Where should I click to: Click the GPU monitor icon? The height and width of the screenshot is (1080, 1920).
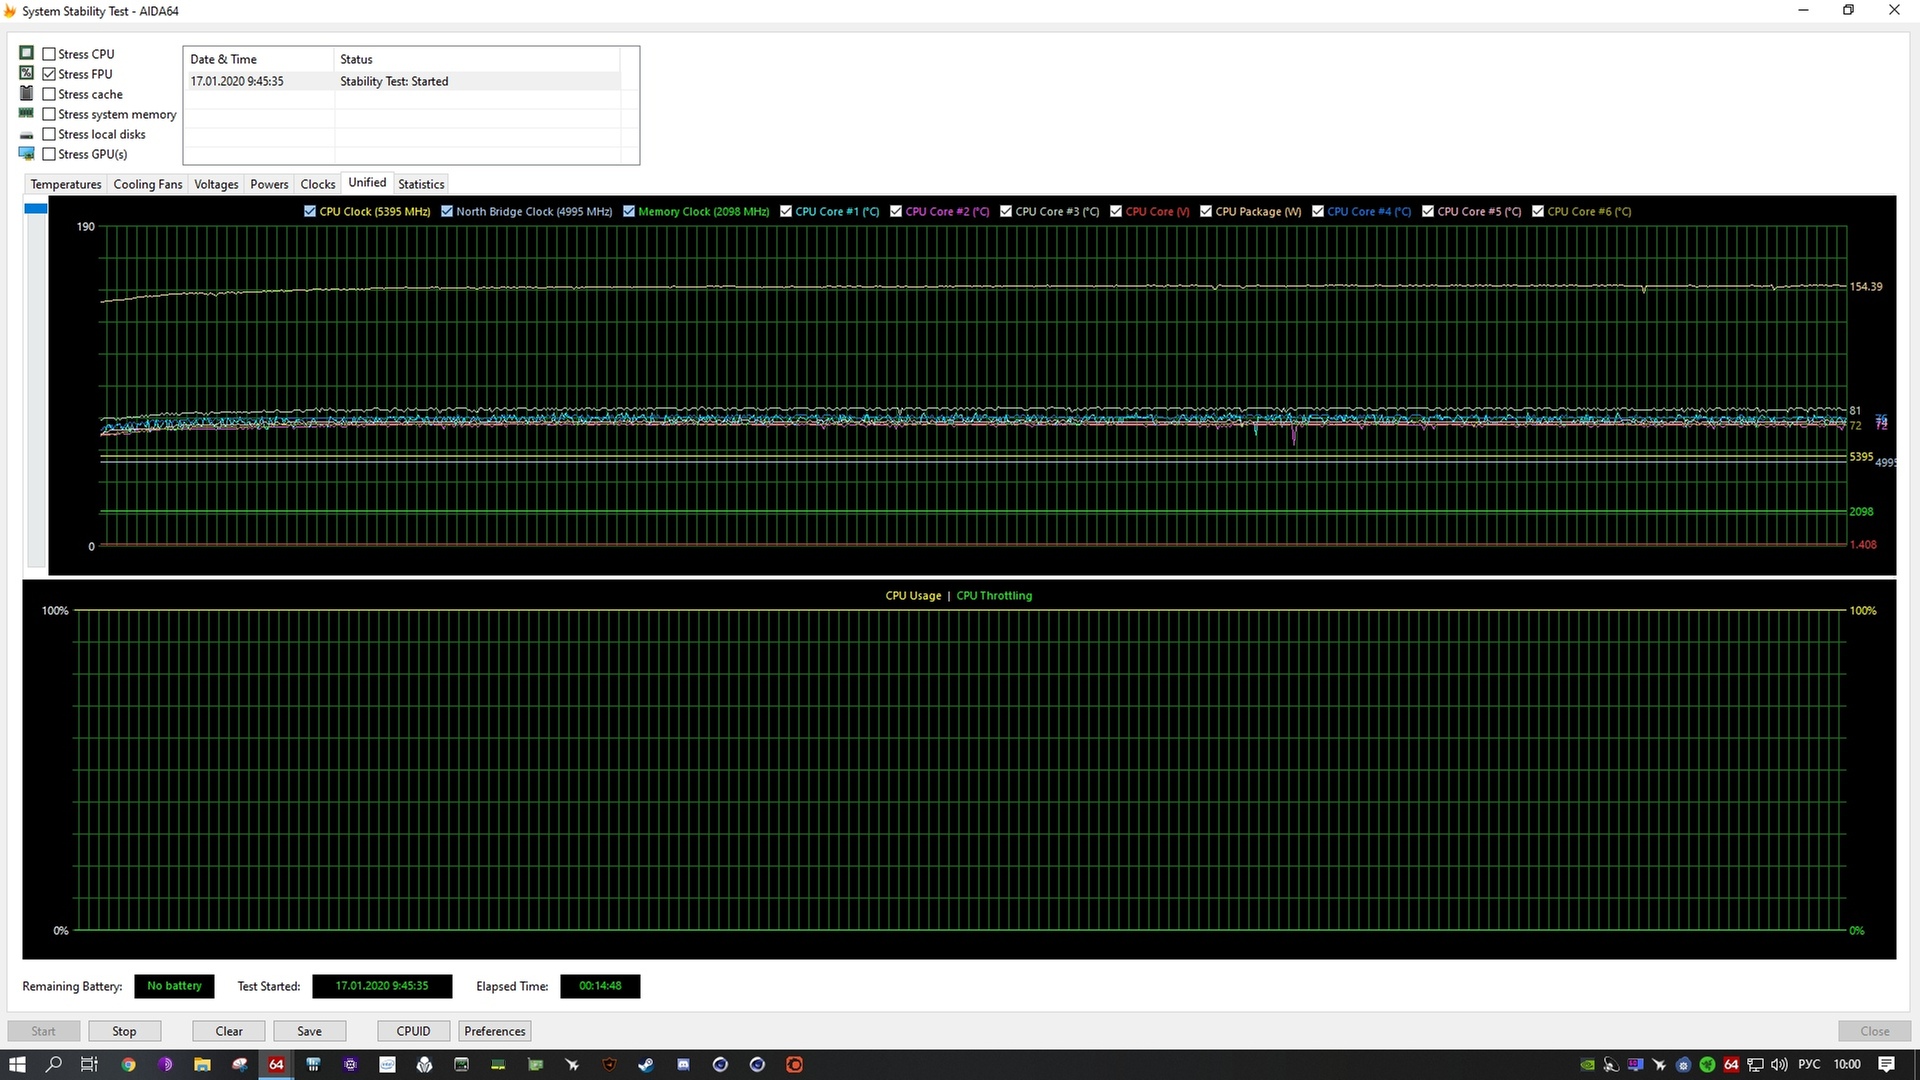point(27,153)
